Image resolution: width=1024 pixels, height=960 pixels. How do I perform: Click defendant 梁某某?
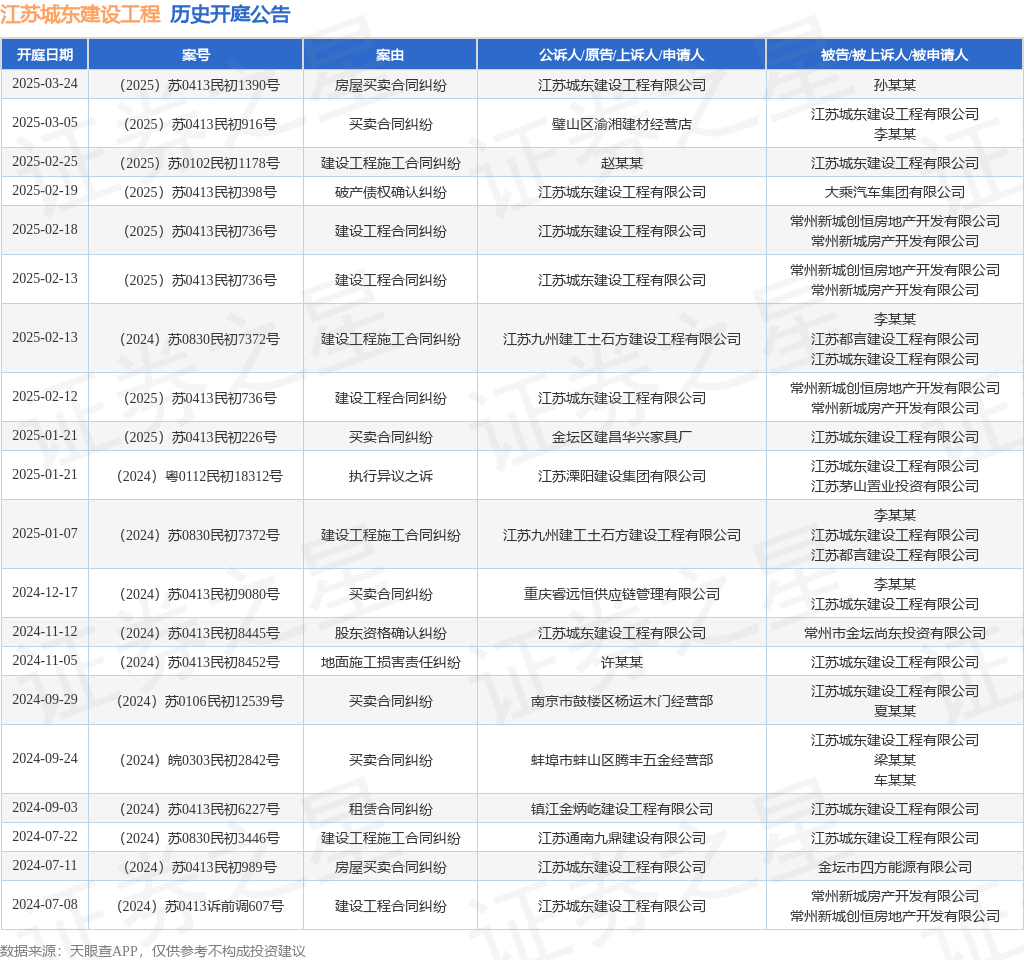(894, 761)
